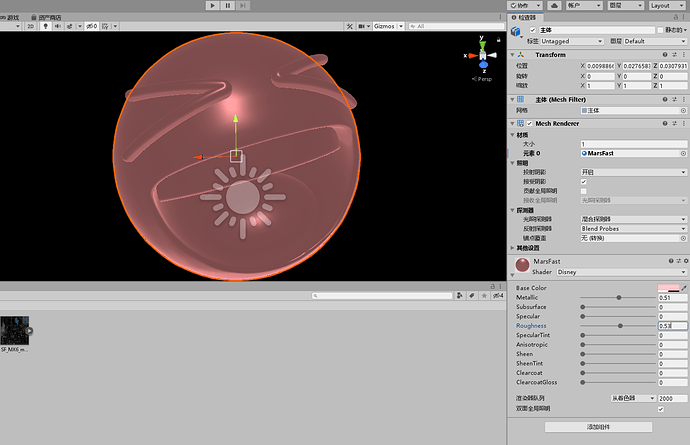Image resolution: width=690 pixels, height=445 pixels.
Task: Click the orientation gizmo X axis cone
Action: click(473, 55)
